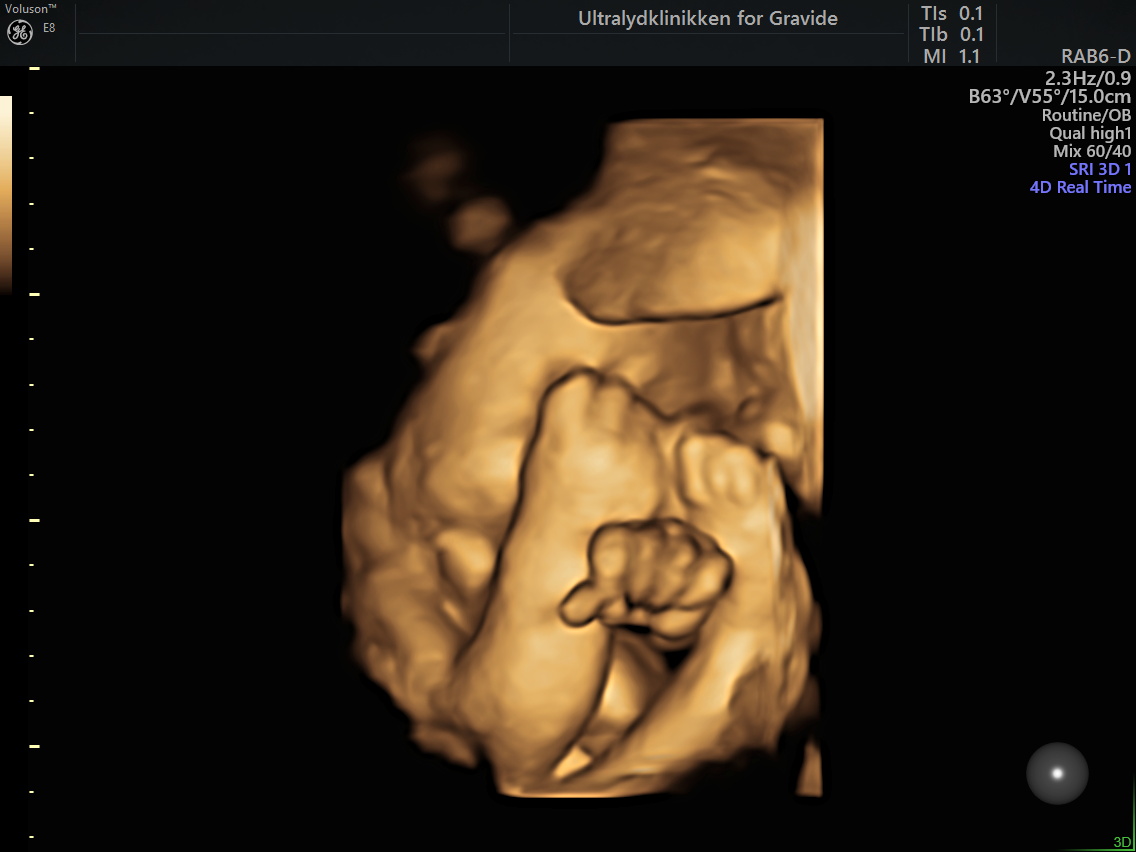Click the rendered 3D fetal ultrasound image
The width and height of the screenshot is (1136, 852).
[x=582, y=458]
